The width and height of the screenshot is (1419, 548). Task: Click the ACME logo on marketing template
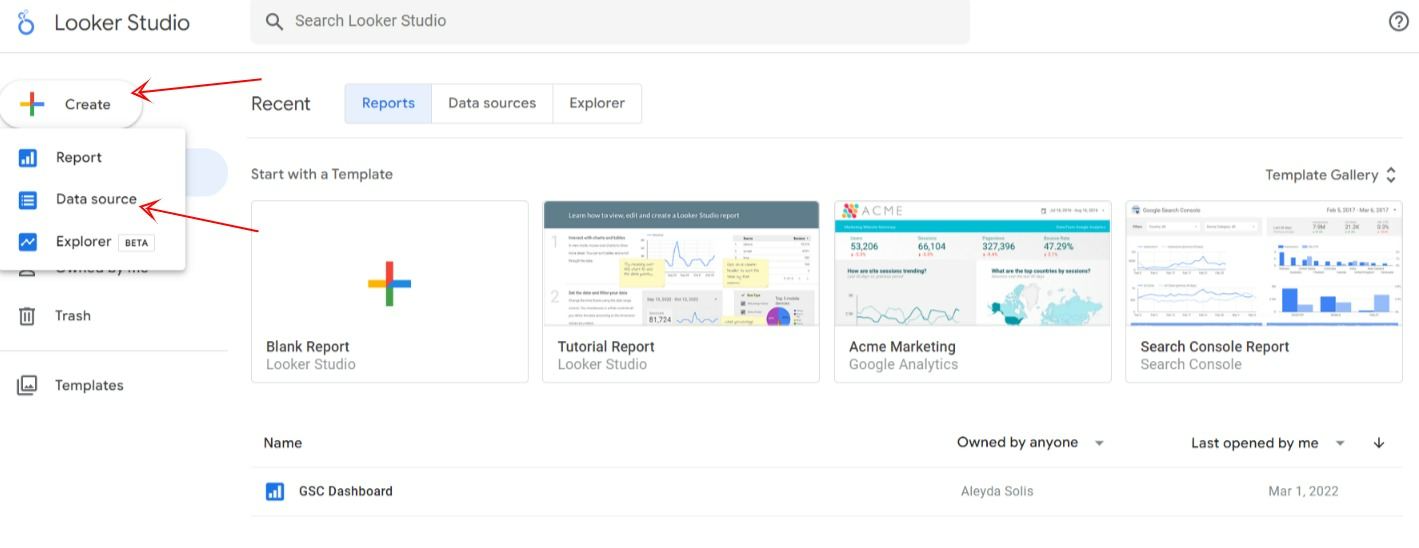(873, 211)
